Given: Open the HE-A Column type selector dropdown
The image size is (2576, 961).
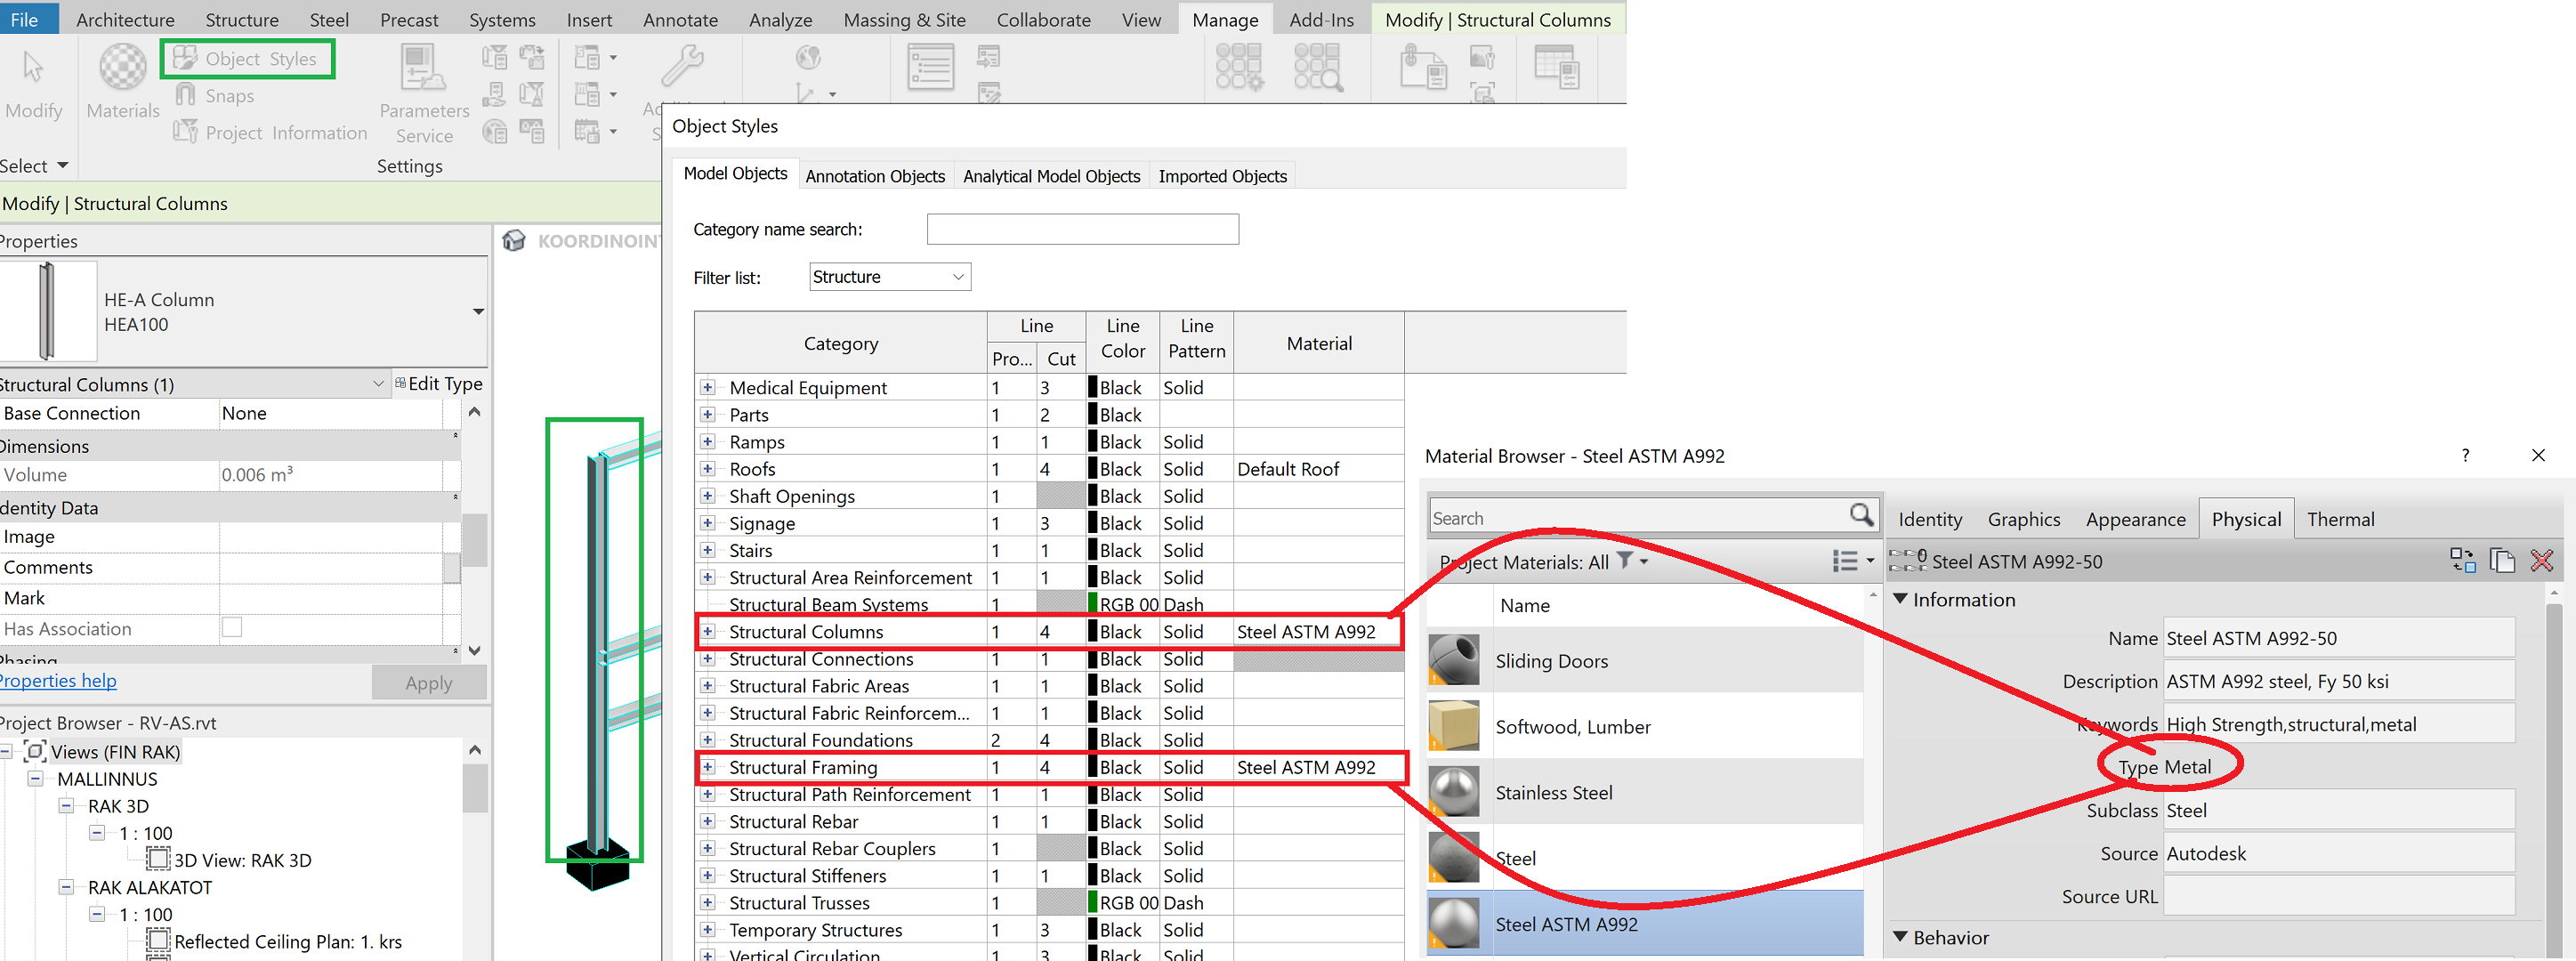Looking at the screenshot, I should point(478,312).
